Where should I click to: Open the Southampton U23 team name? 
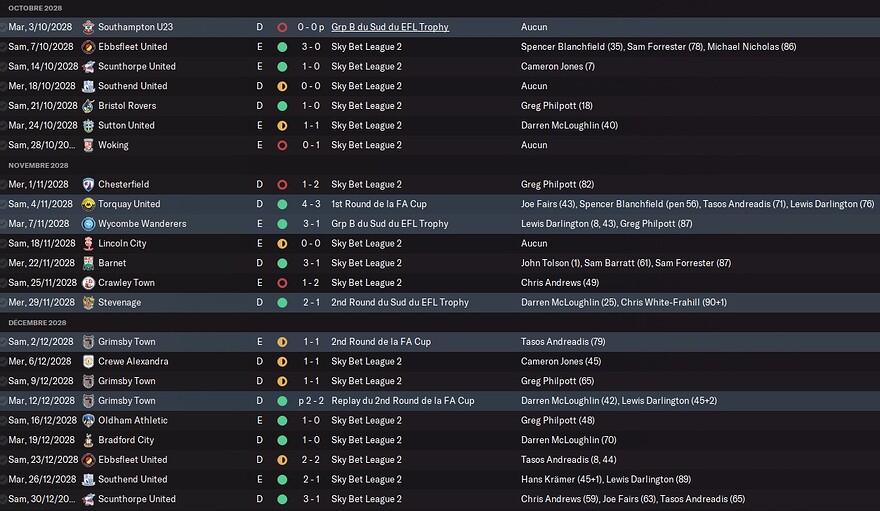135,27
